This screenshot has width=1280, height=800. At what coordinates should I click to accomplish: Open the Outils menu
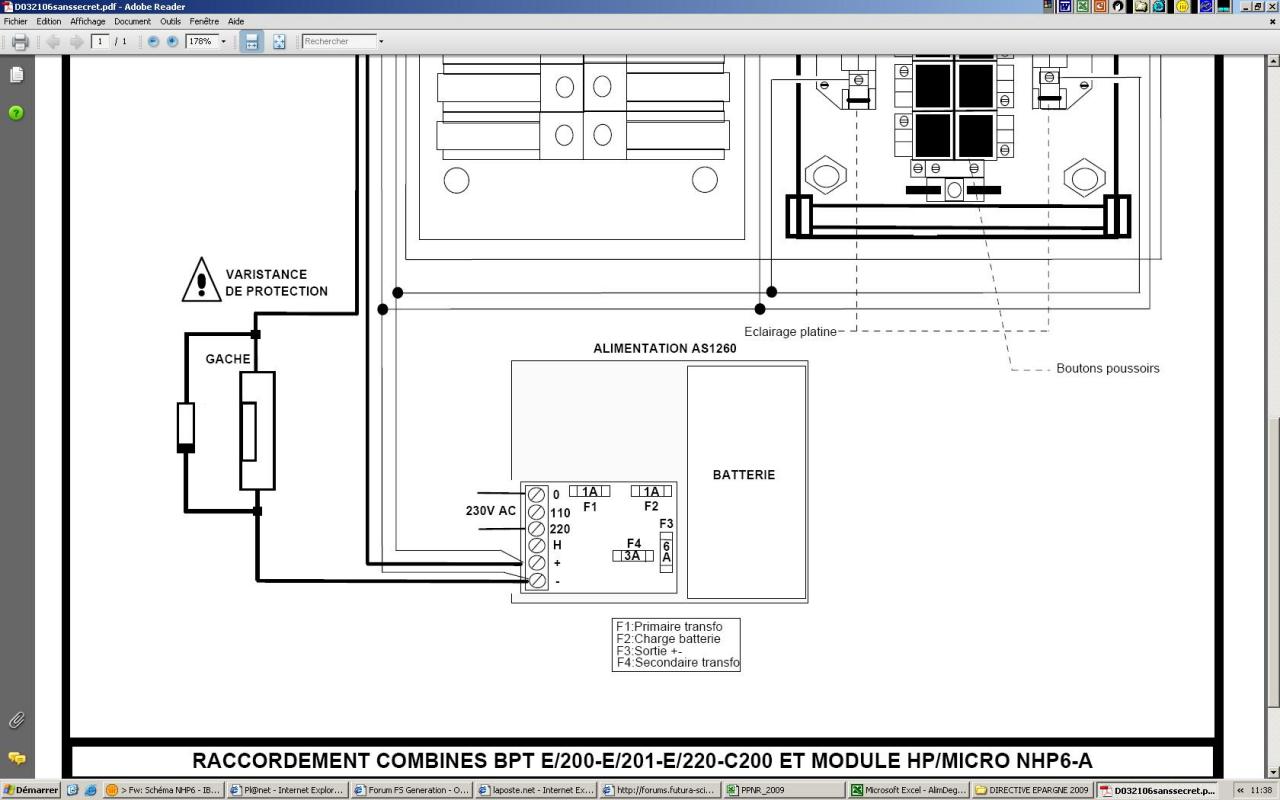170,21
